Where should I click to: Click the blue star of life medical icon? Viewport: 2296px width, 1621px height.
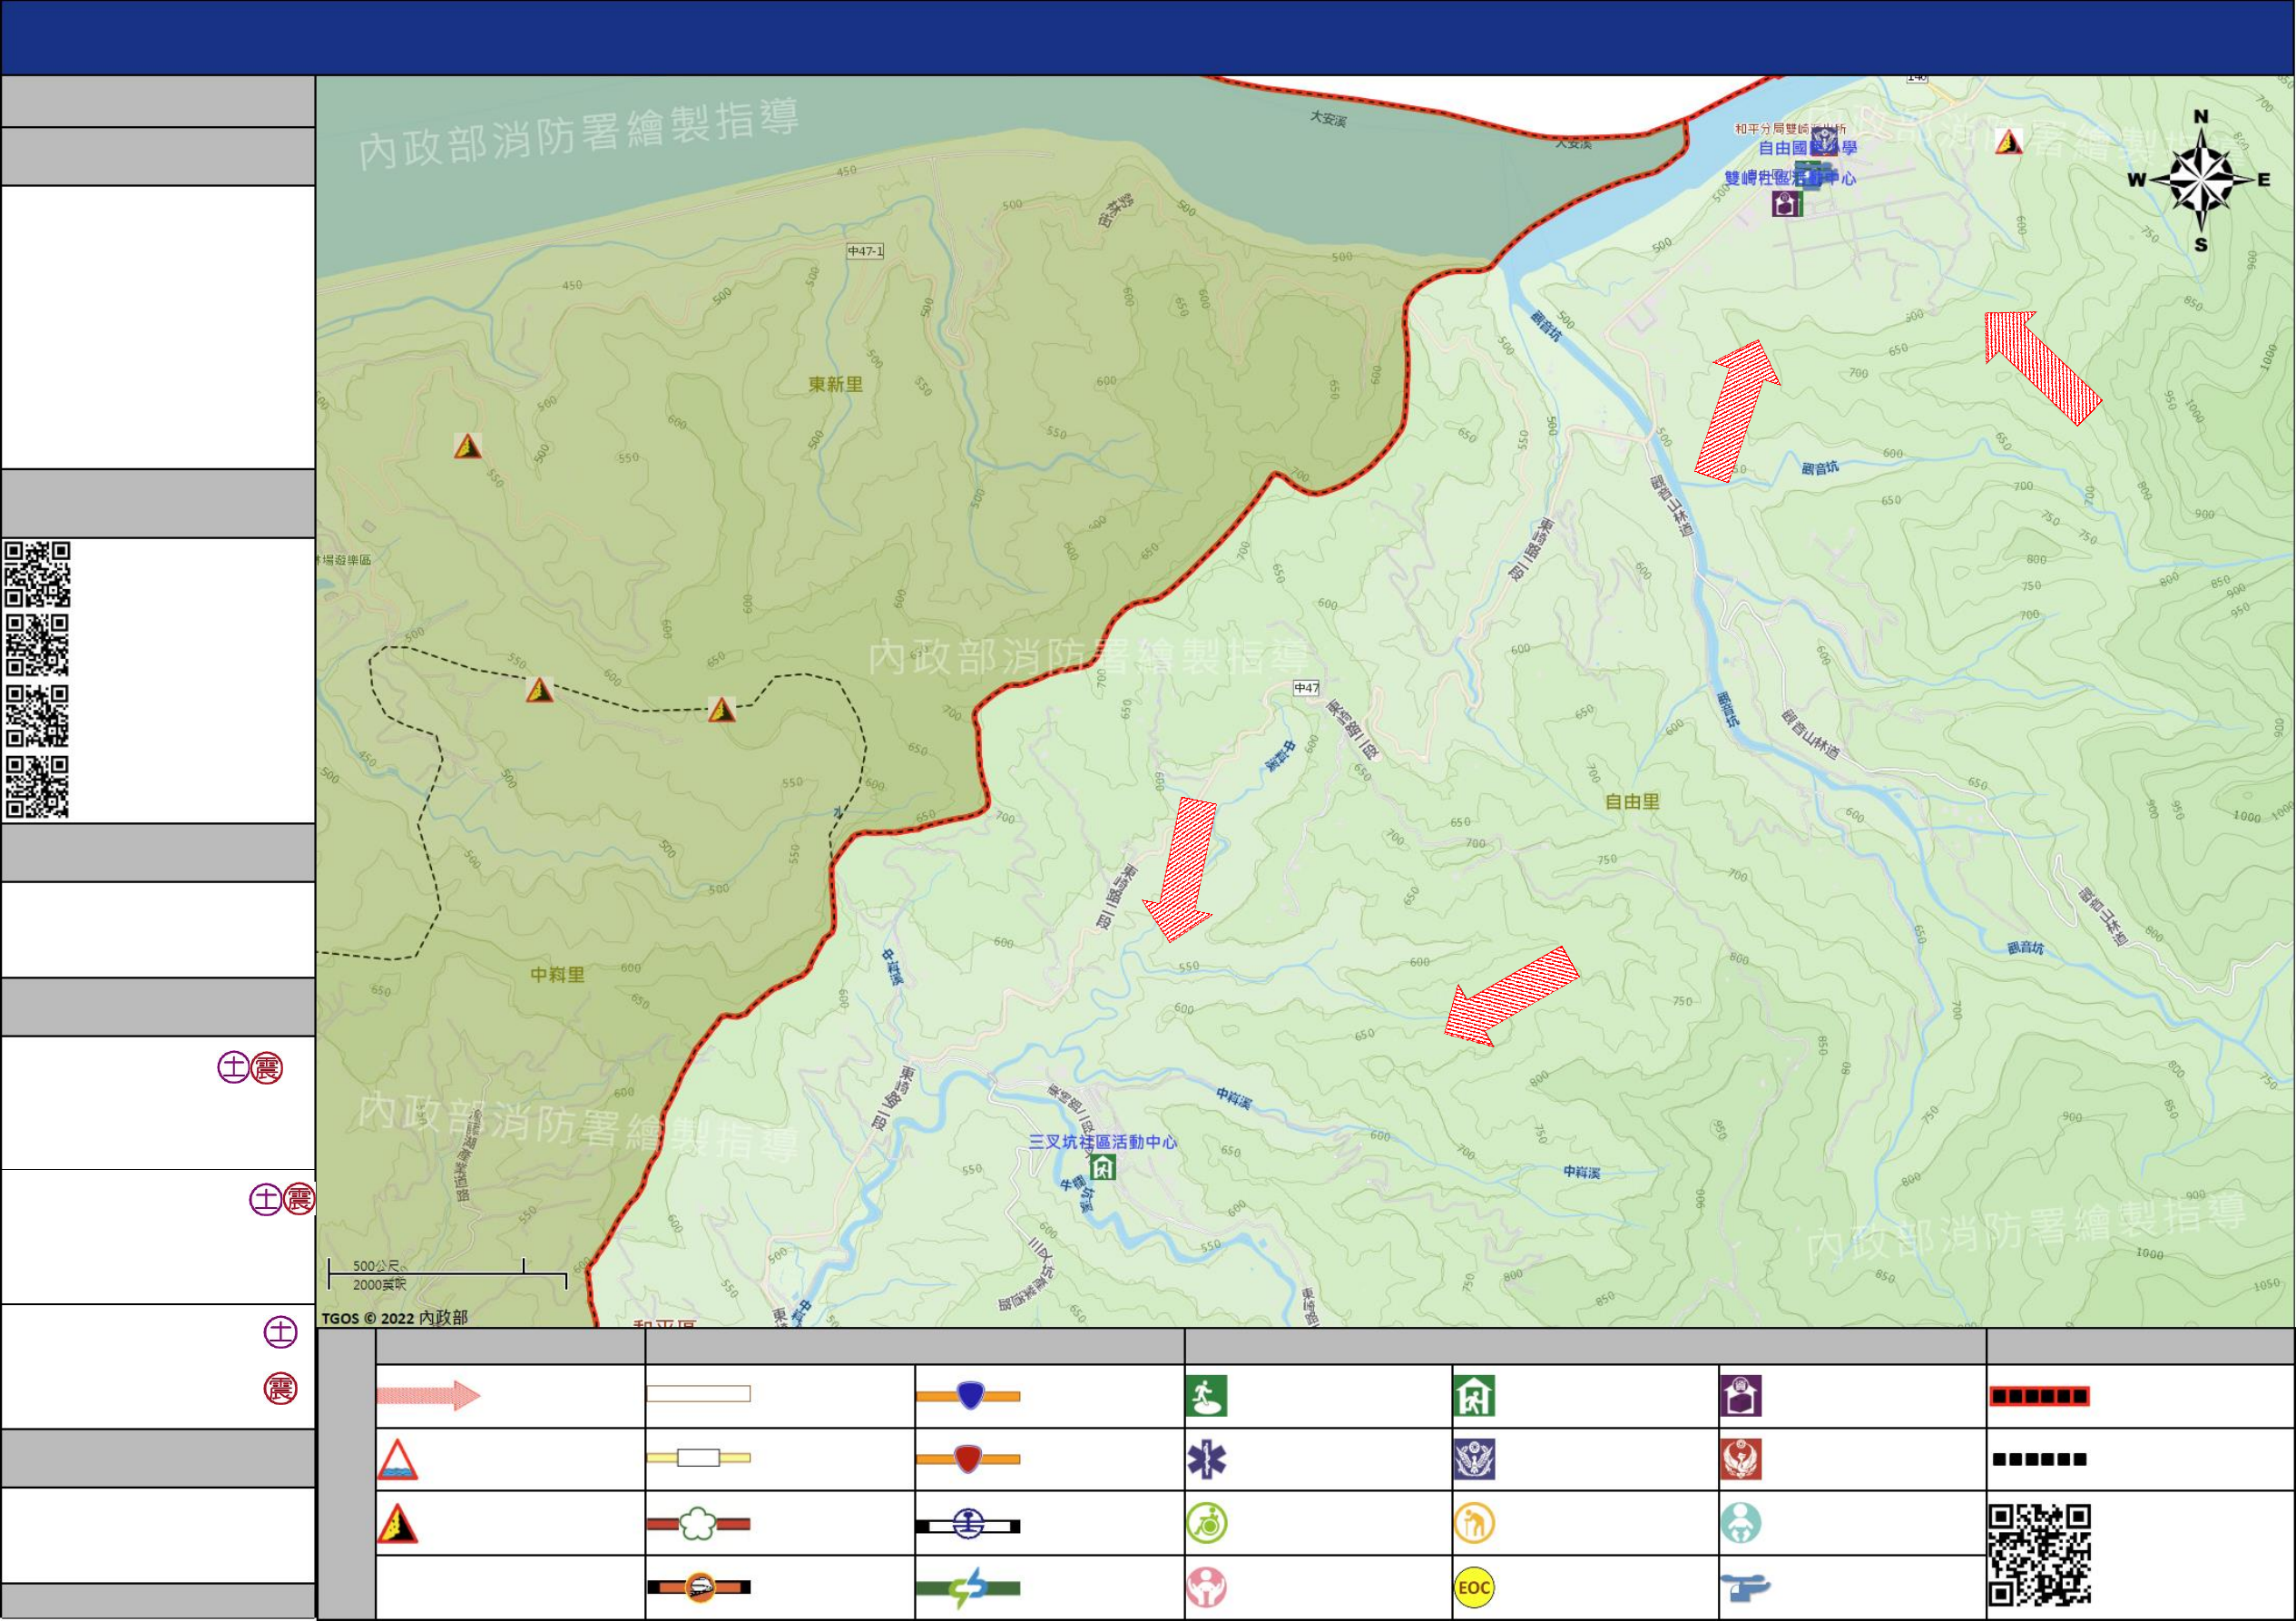[1207, 1460]
